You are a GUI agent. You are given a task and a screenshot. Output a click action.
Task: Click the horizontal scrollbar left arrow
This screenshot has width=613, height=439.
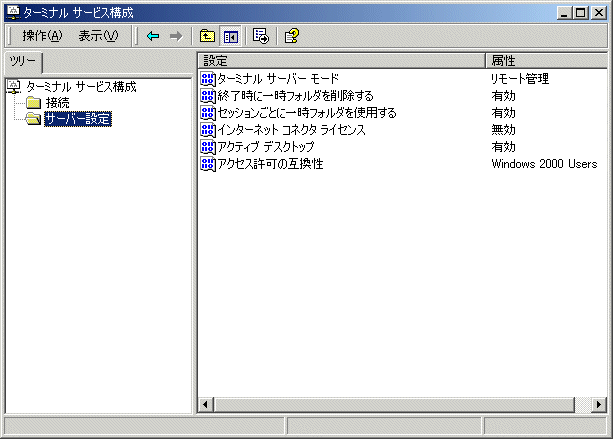click(x=206, y=405)
